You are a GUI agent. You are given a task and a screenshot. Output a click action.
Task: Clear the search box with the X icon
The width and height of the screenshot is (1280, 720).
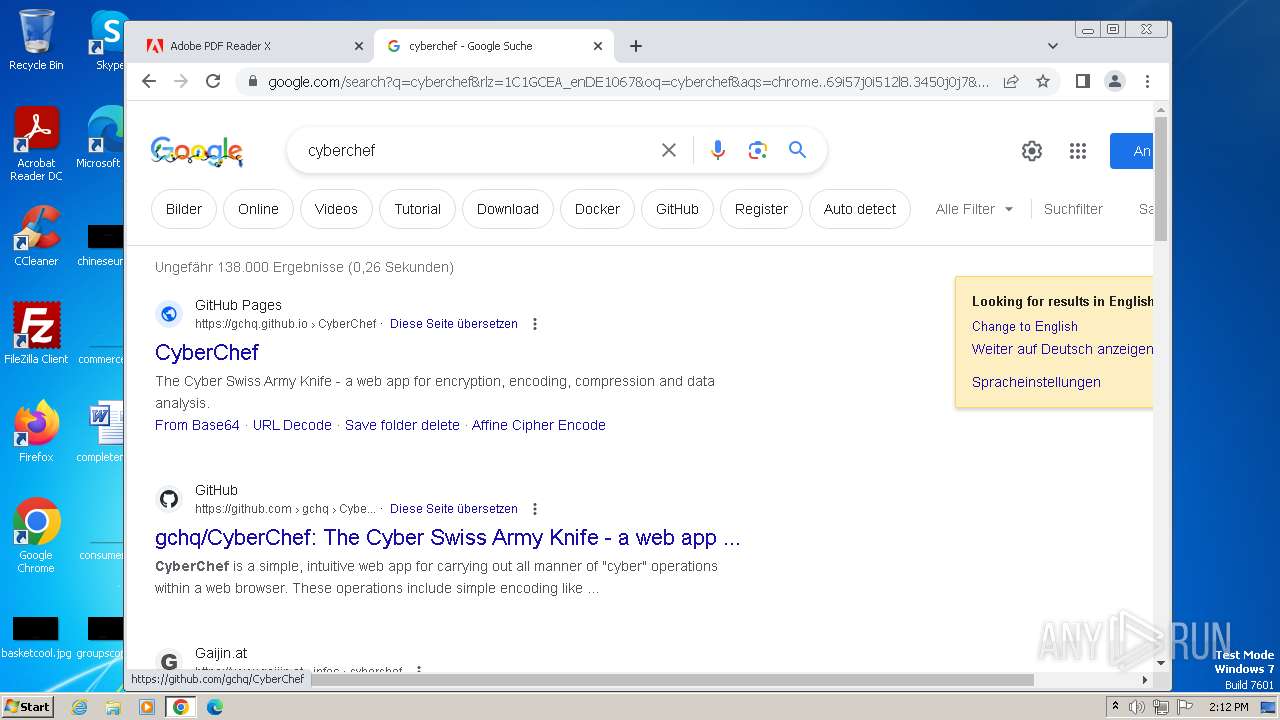(669, 150)
